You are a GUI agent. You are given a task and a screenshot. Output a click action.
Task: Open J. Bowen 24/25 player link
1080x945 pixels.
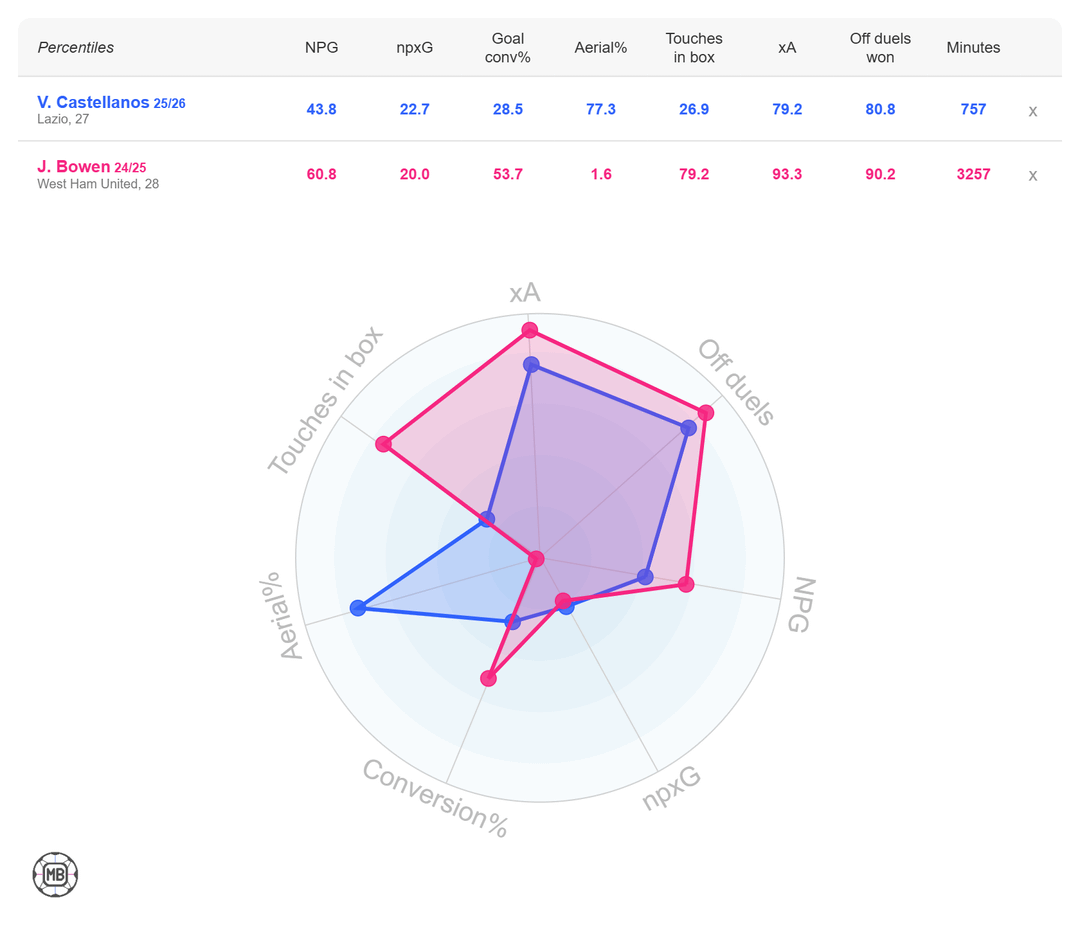pyautogui.click(x=91, y=167)
